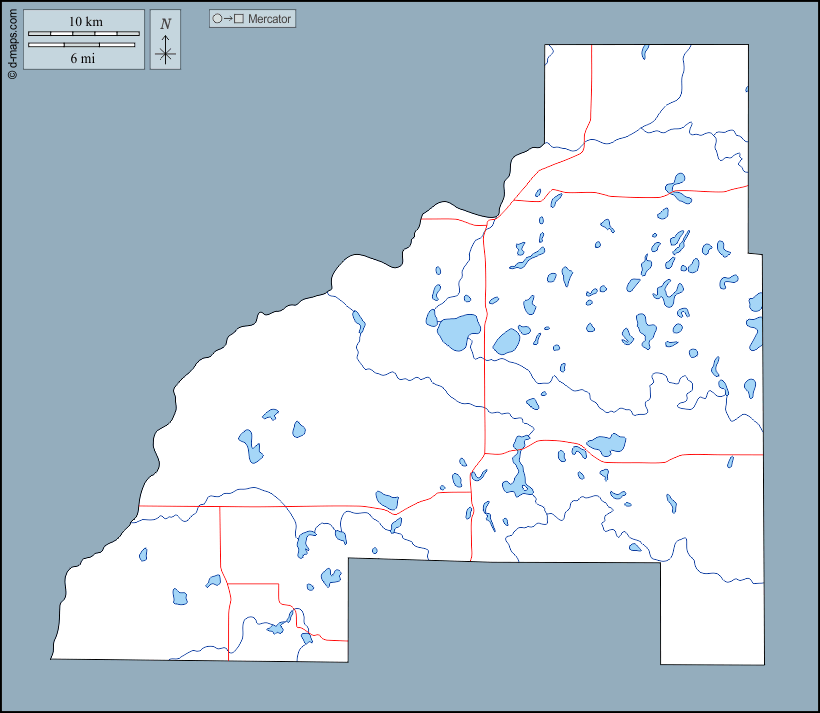The width and height of the screenshot is (820, 713).
Task: Click the letter N on the compass
Action: click(x=165, y=24)
